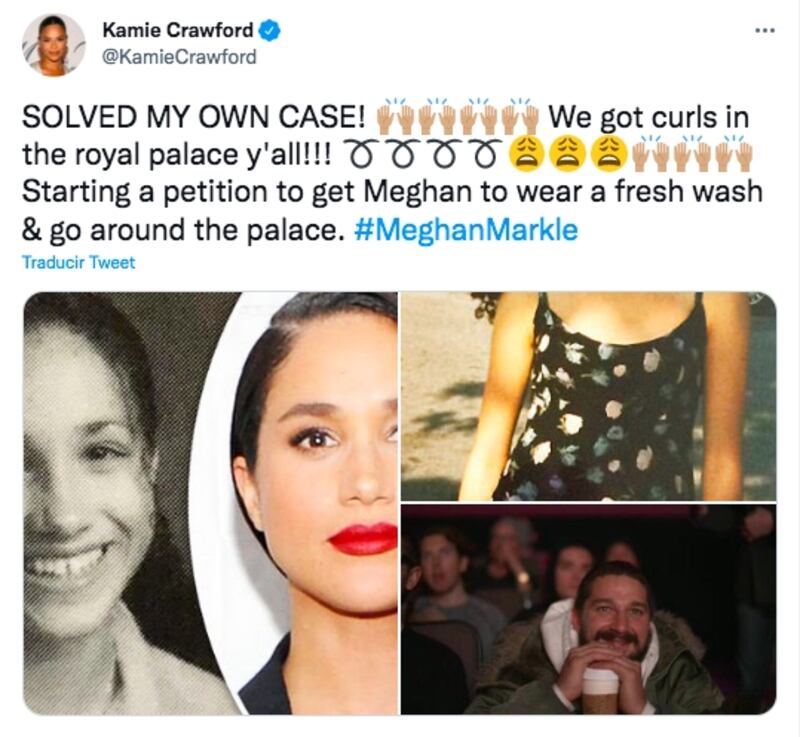The image size is (800, 737).
Task: Click the blue verified badge
Action: tap(270, 31)
